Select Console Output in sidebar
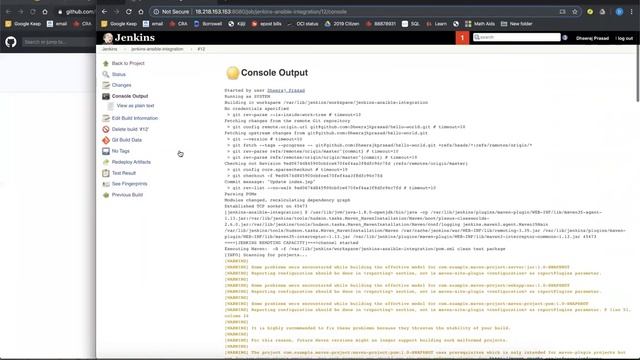Viewport: 640px width, 360px height. 130,96
